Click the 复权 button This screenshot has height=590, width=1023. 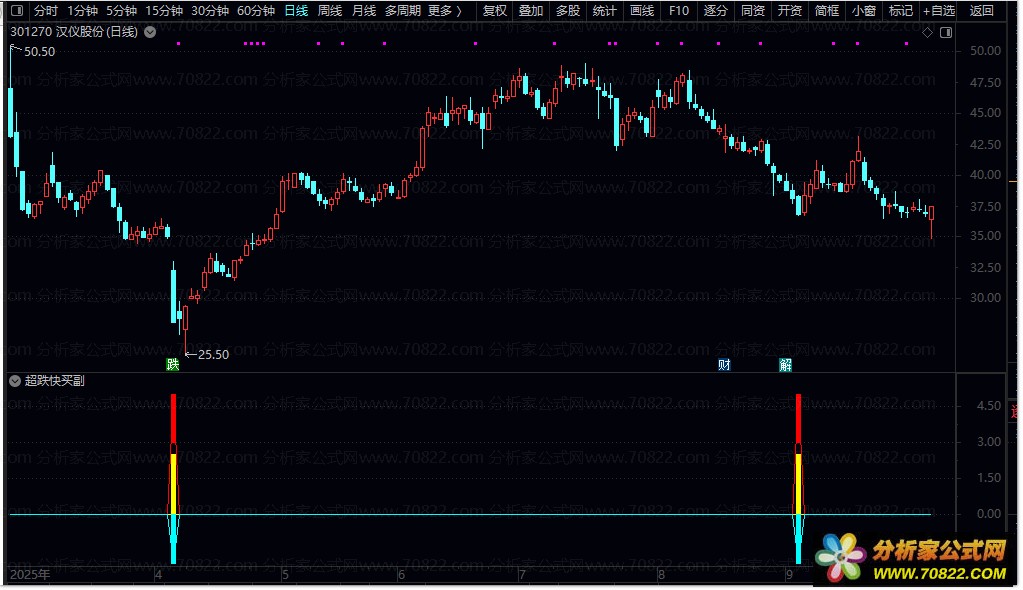coord(494,11)
